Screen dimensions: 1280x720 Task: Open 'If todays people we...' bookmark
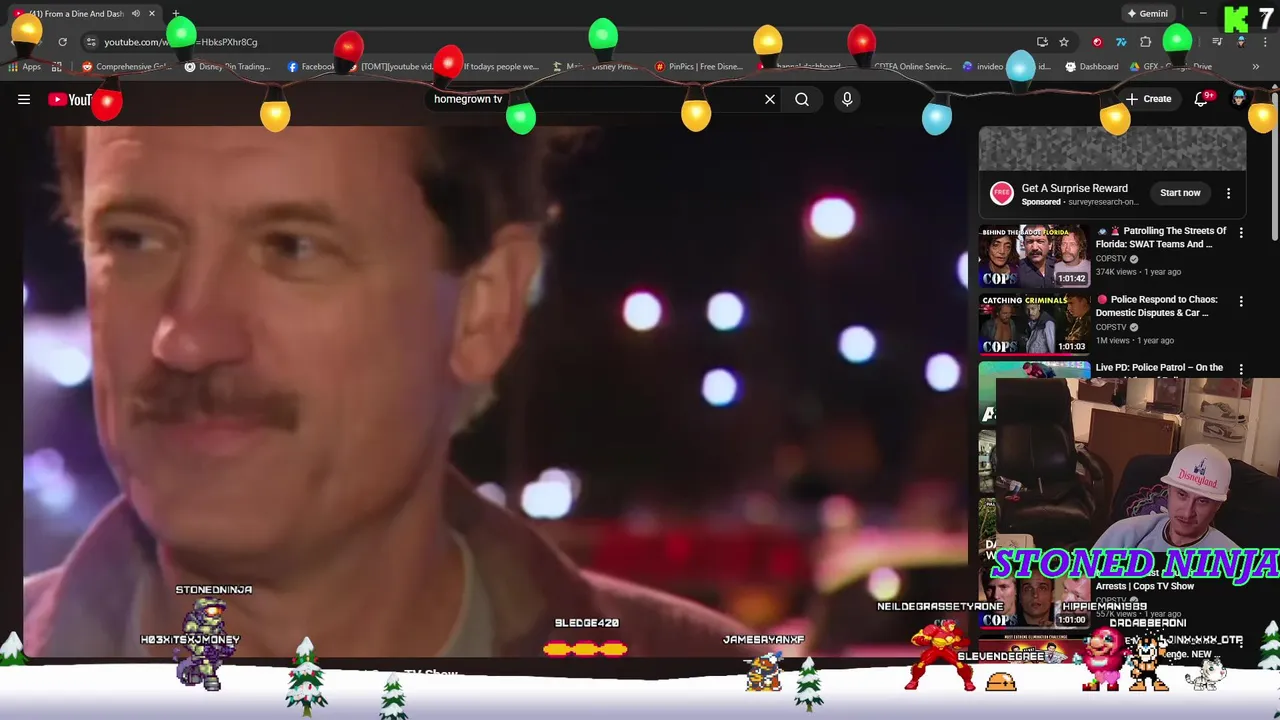[500, 67]
